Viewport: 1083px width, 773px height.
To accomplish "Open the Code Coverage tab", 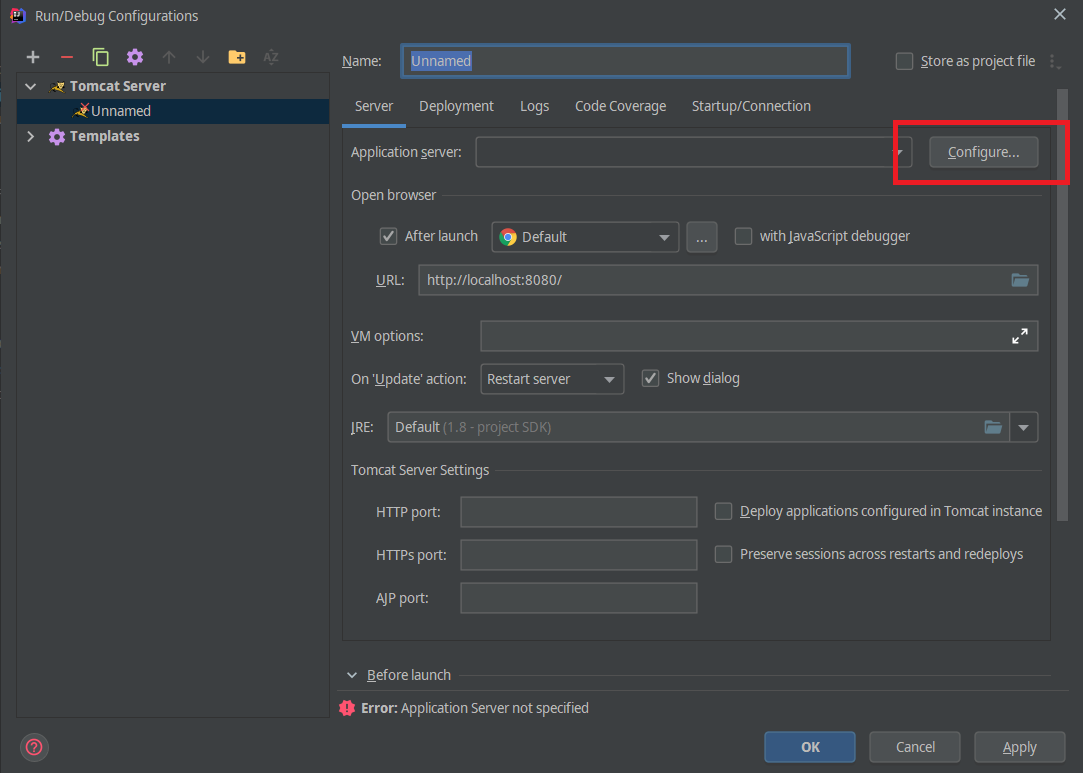I will (x=620, y=106).
